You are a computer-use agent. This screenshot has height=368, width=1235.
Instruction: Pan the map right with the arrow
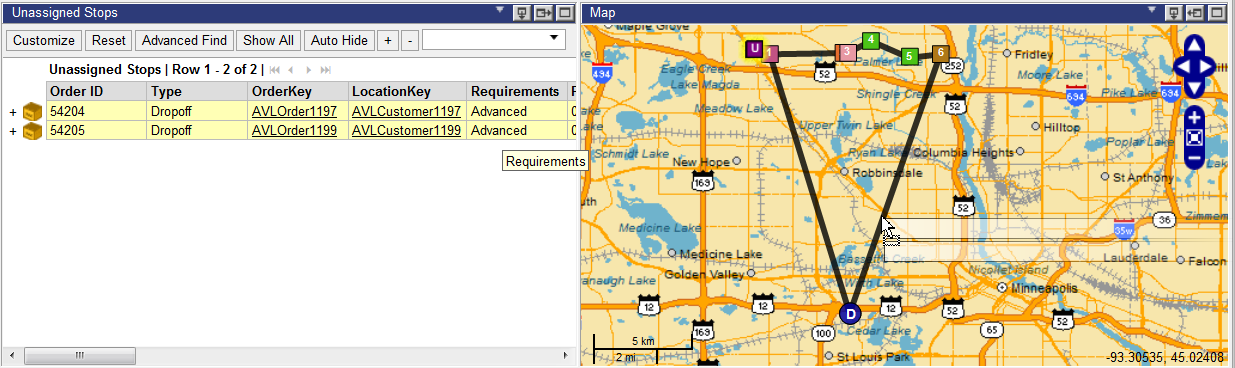click(1209, 67)
